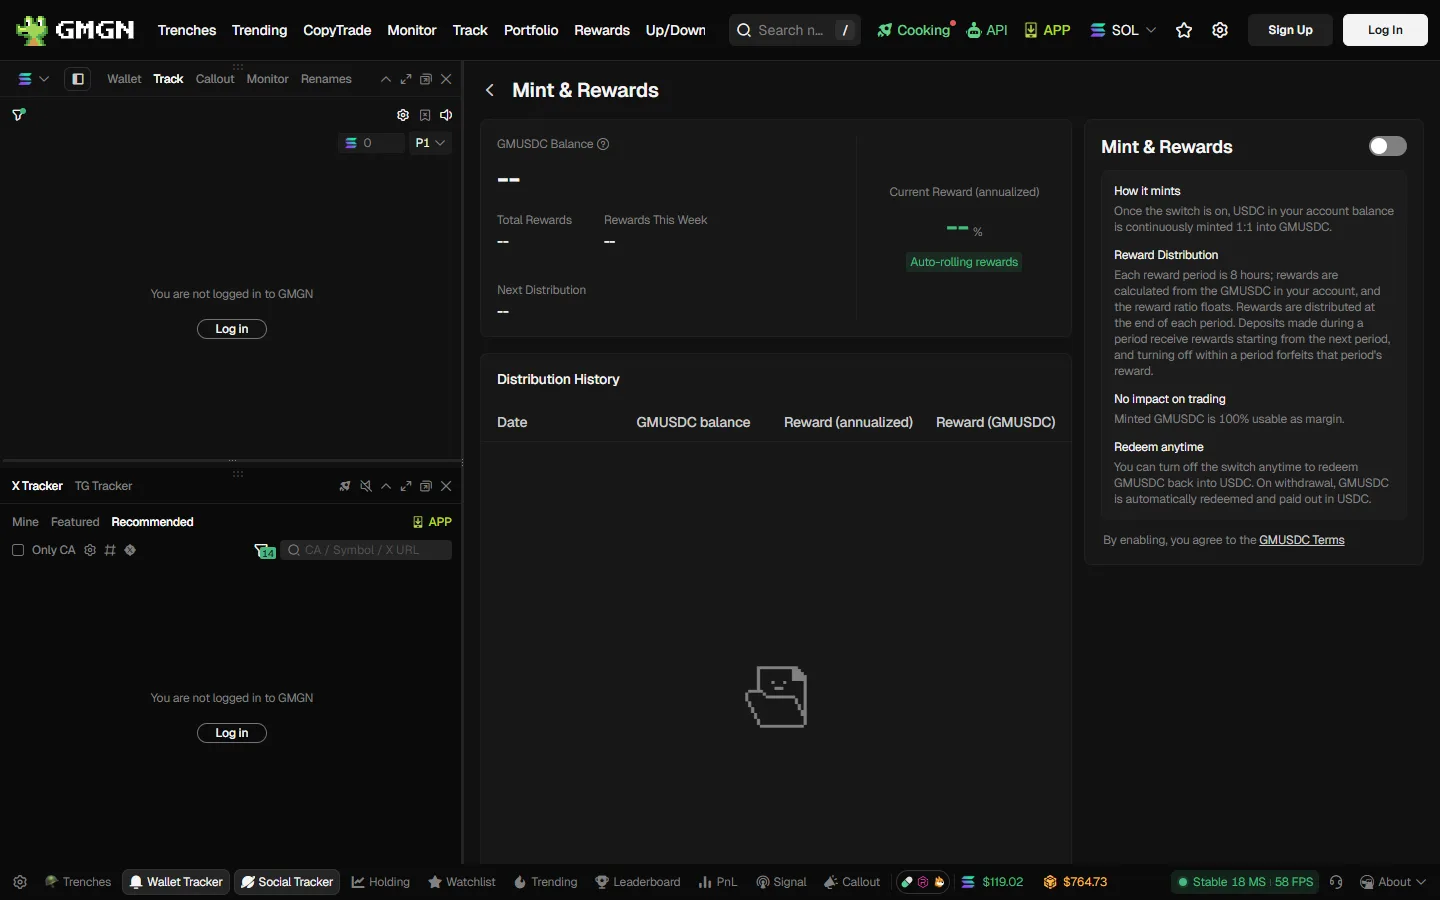Screen dimensions: 1440x900
Task: Click API robot link in header
Action: pos(987,30)
